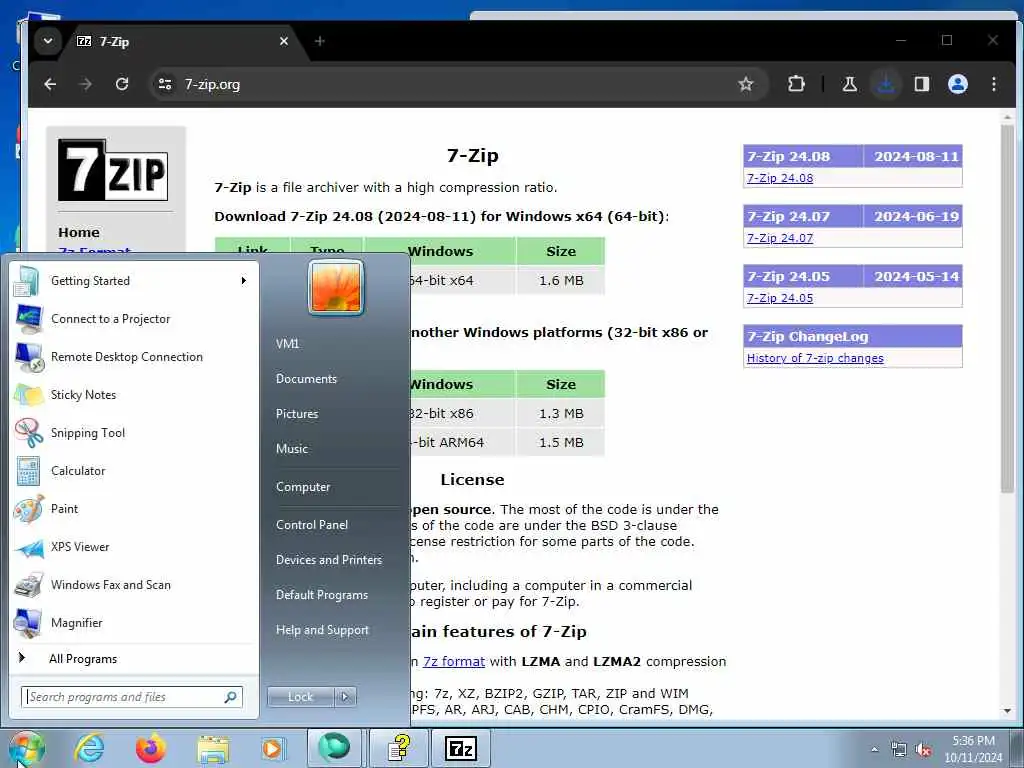Image resolution: width=1024 pixels, height=768 pixels.
Task: Open the Chrome extensions puzzle icon
Action: click(796, 84)
